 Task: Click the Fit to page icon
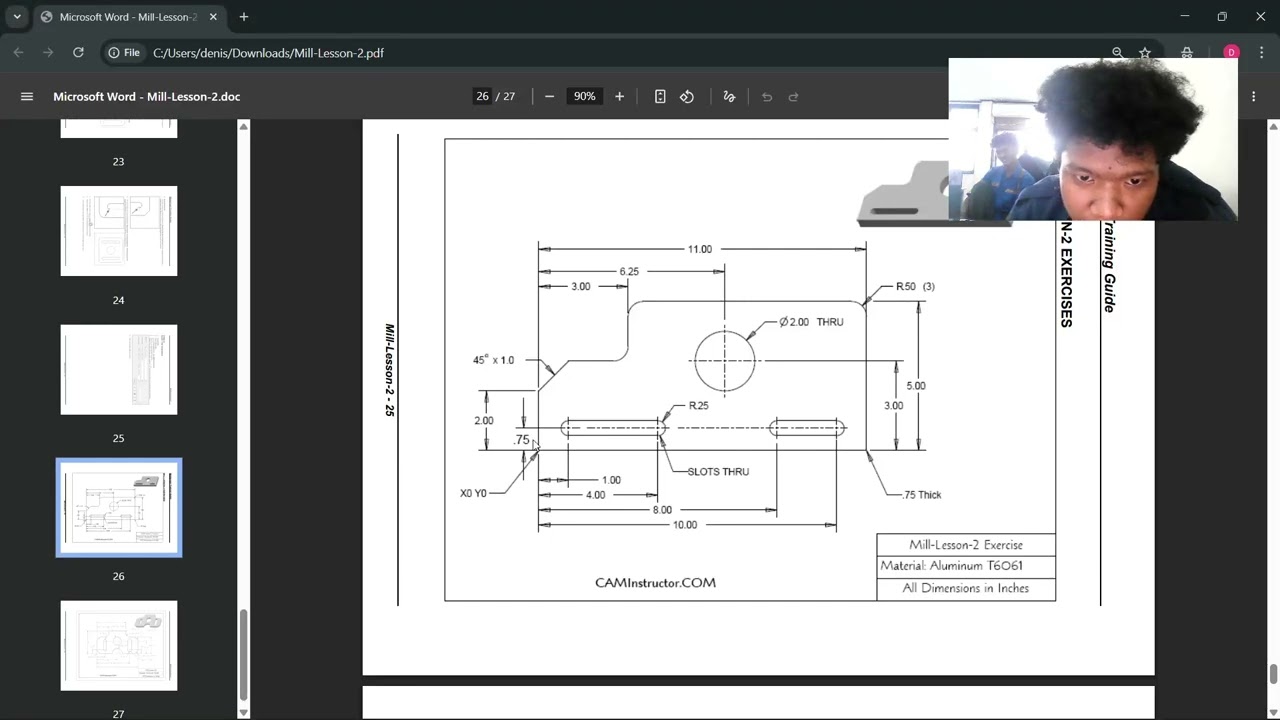tap(660, 97)
